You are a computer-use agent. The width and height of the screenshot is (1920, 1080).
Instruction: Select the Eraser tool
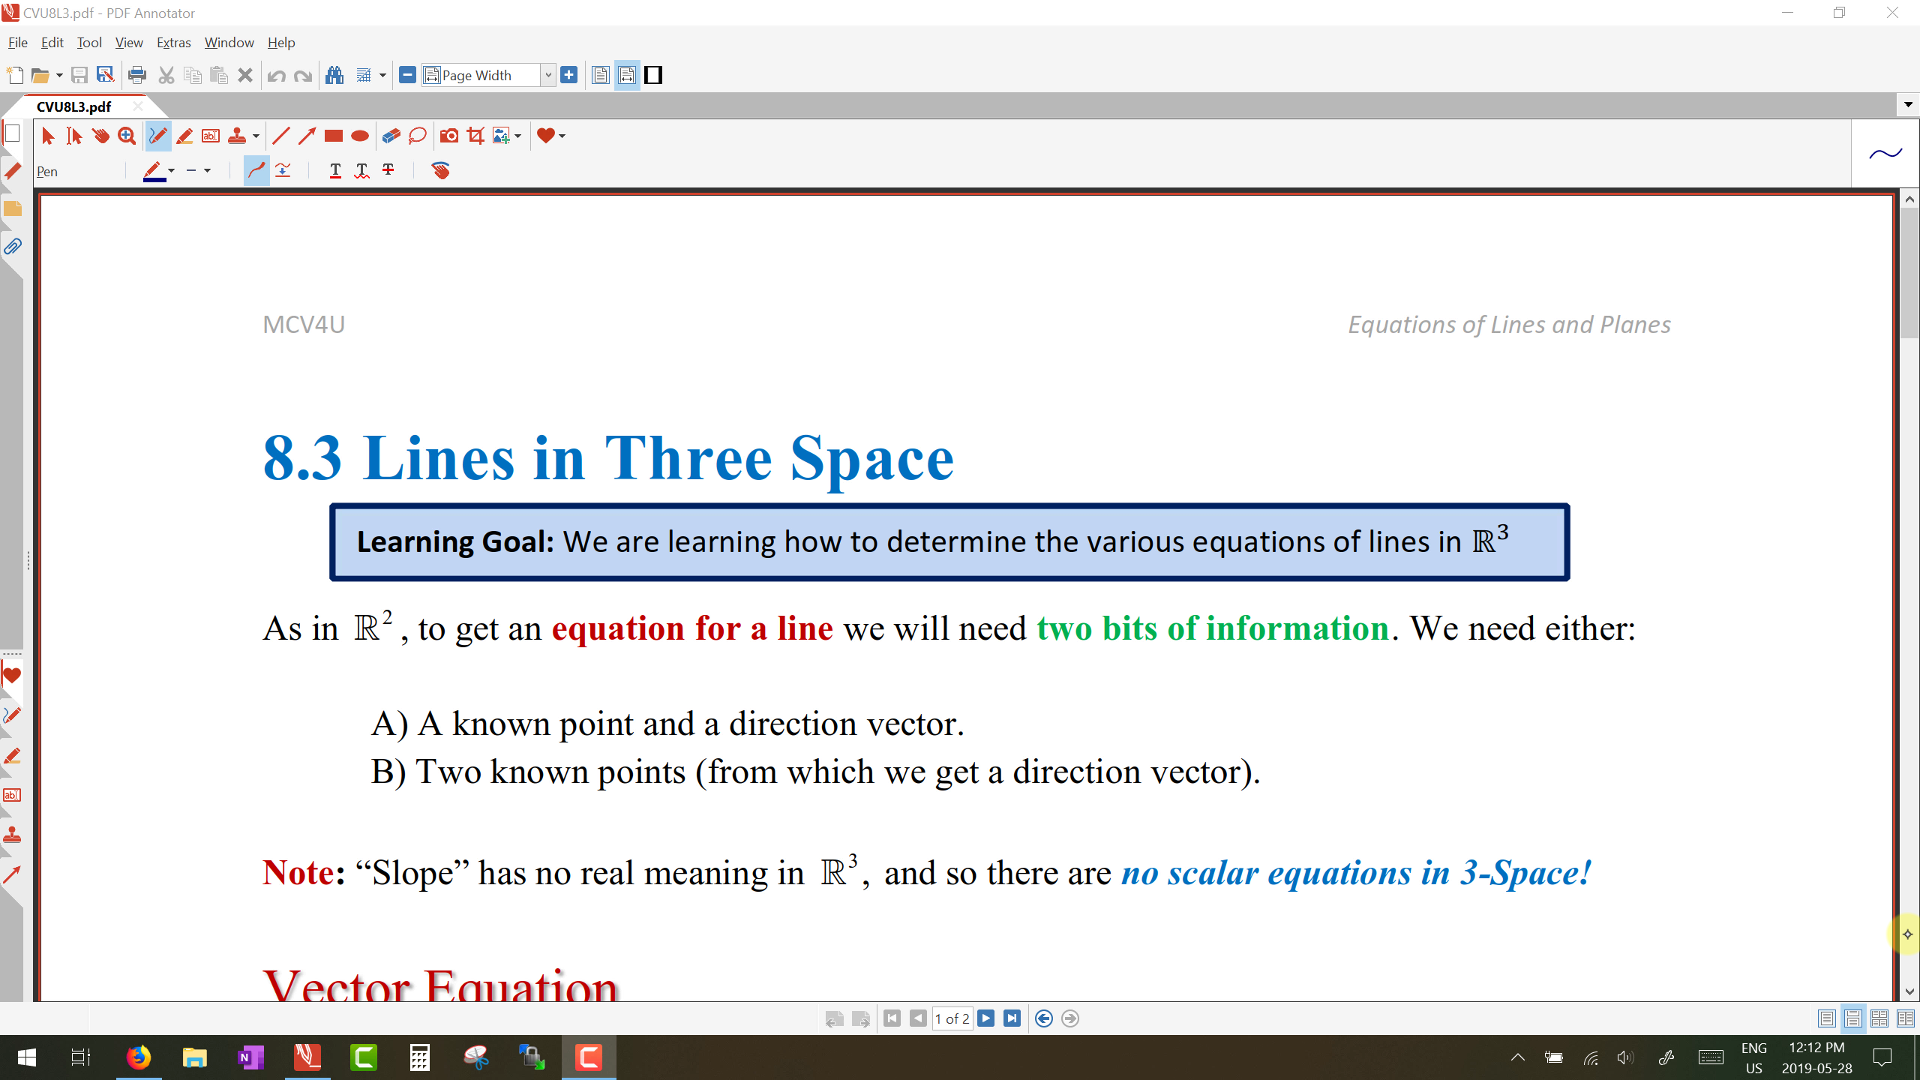pos(391,136)
